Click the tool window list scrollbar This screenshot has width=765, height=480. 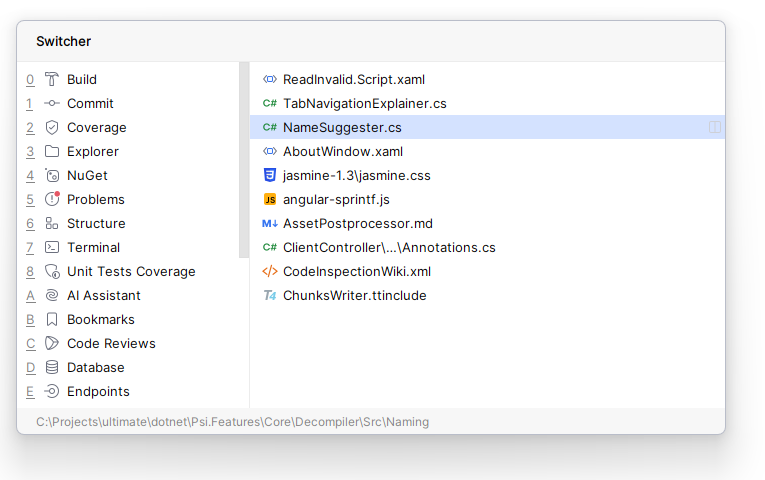tap(244, 160)
